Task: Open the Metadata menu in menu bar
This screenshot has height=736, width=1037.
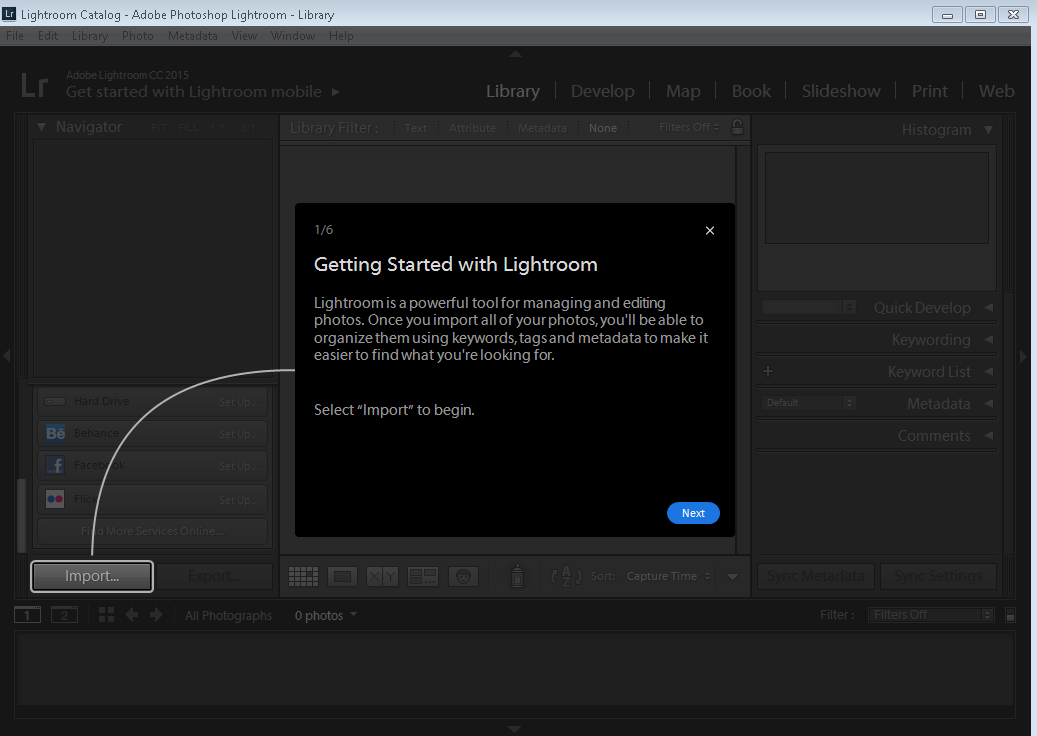Action: tap(192, 35)
